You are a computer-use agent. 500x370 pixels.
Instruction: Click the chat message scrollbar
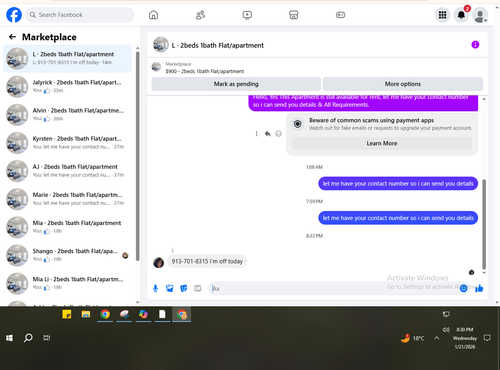[x=484, y=224]
